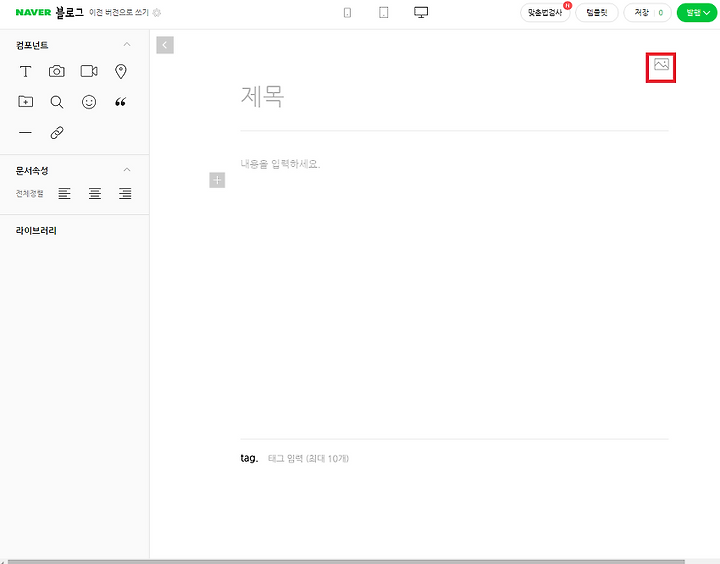This screenshot has width=720, height=564.
Task: Click the horizontal scrollbar at bottom
Action: point(346,561)
